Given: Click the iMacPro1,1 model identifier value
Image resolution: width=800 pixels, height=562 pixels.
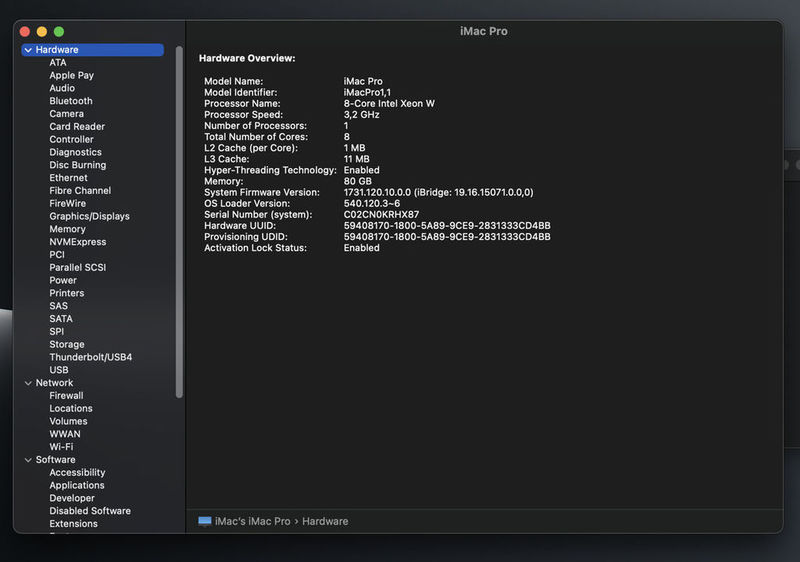Looking at the screenshot, I should (367, 93).
